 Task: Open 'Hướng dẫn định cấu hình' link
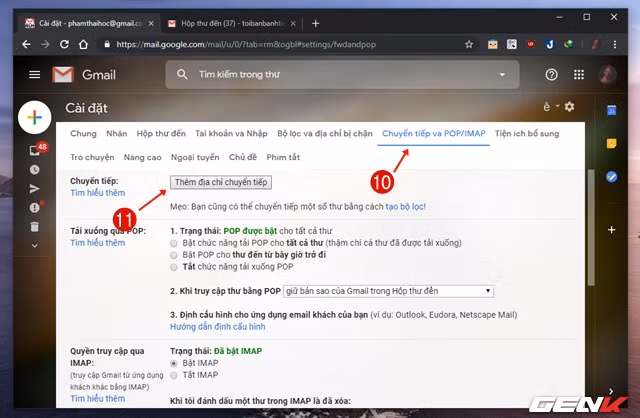pos(217,327)
